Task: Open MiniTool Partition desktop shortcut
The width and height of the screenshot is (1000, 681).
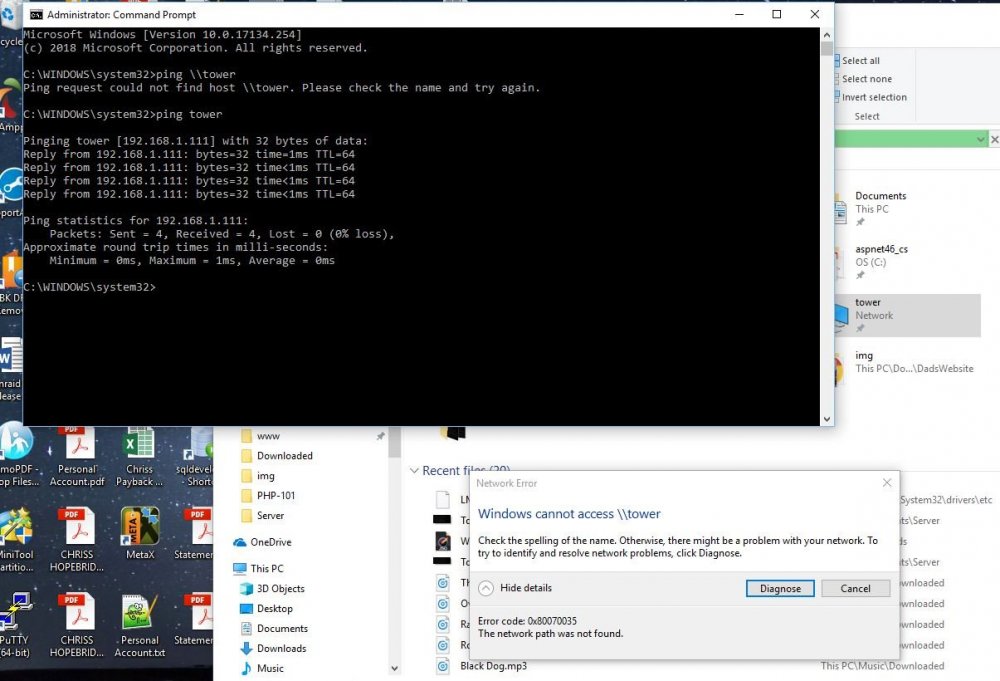Action: pyautogui.click(x=16, y=539)
